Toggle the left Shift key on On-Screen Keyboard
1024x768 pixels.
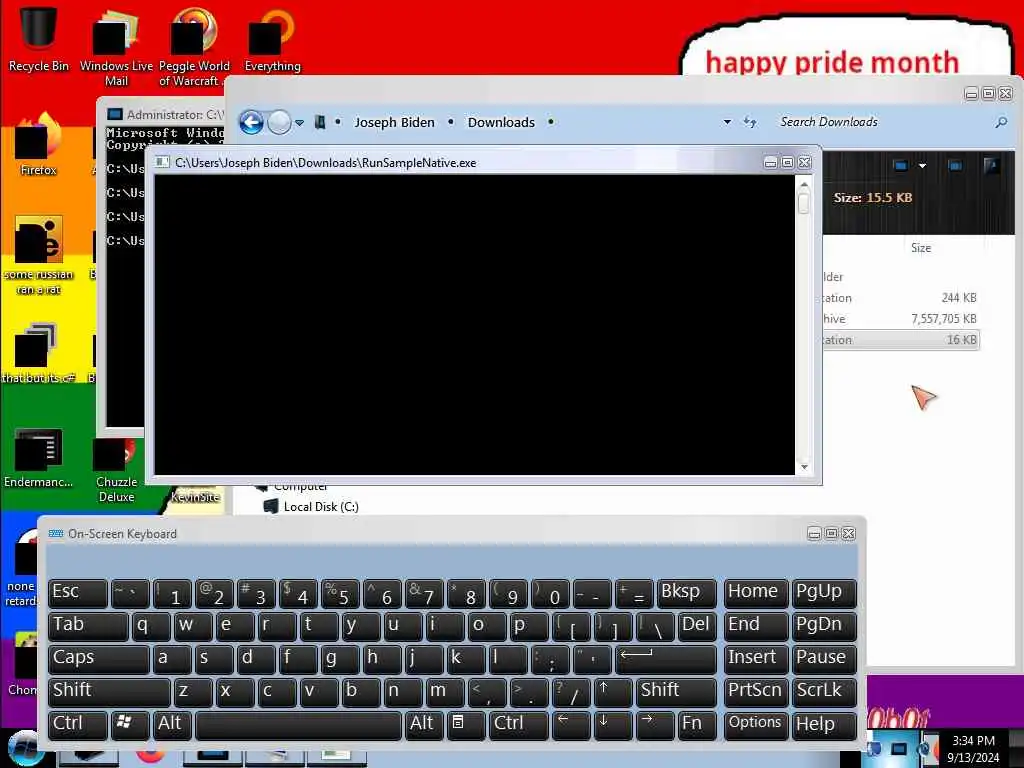click(x=109, y=692)
